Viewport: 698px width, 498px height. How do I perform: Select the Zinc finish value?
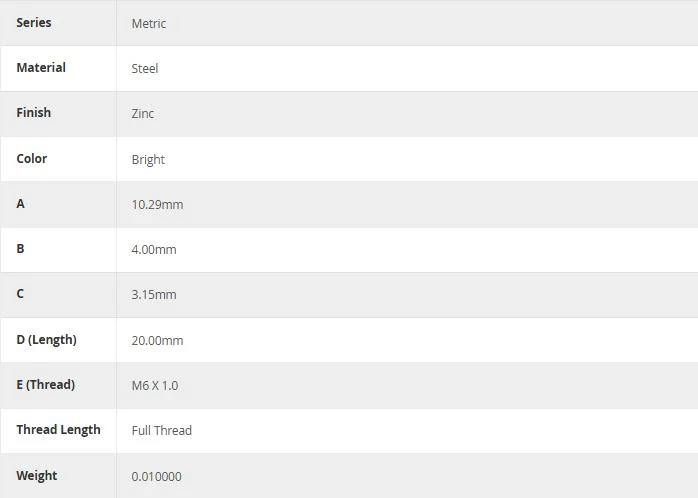click(x=143, y=113)
